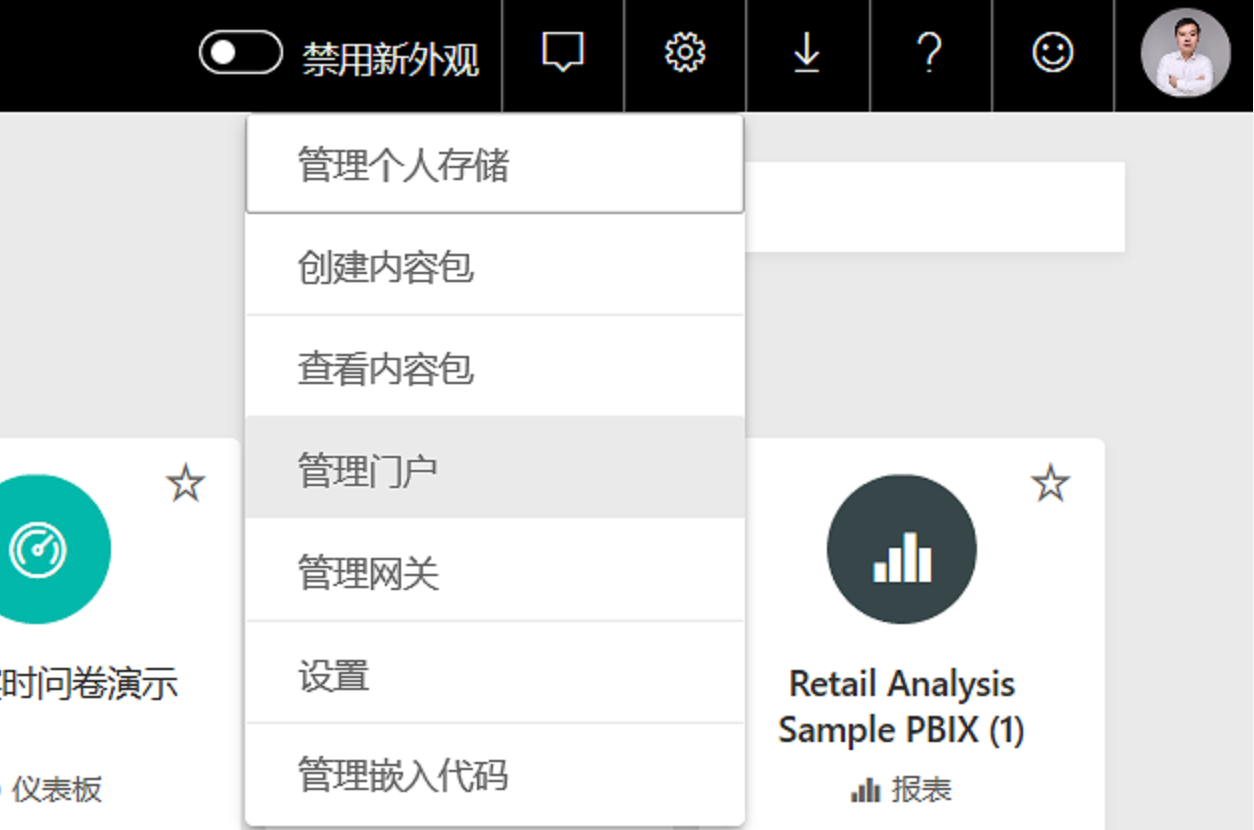Viewport: 1254px width, 830px height.
Task: Open Retail Analysis Sample PBIX (1) title
Action: pyautogui.click(x=901, y=707)
